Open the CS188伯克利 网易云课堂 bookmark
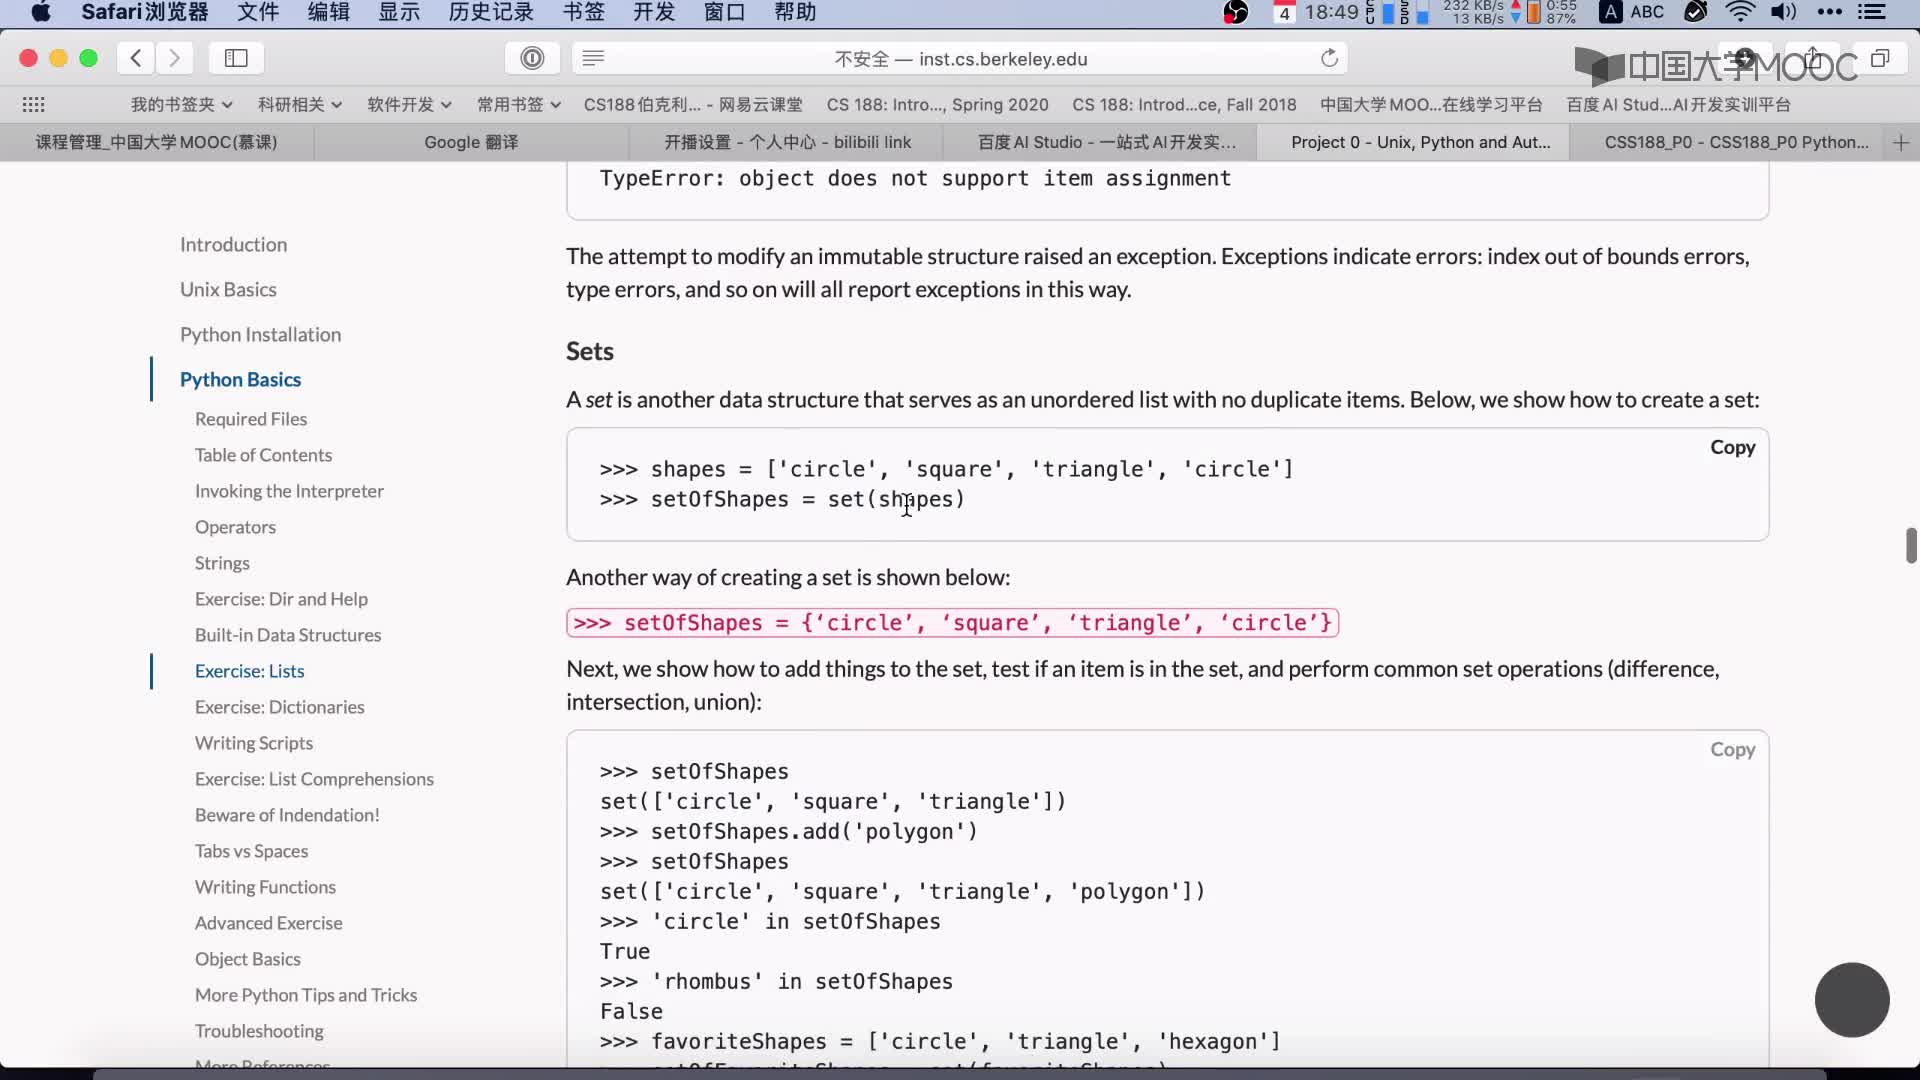 (x=693, y=104)
